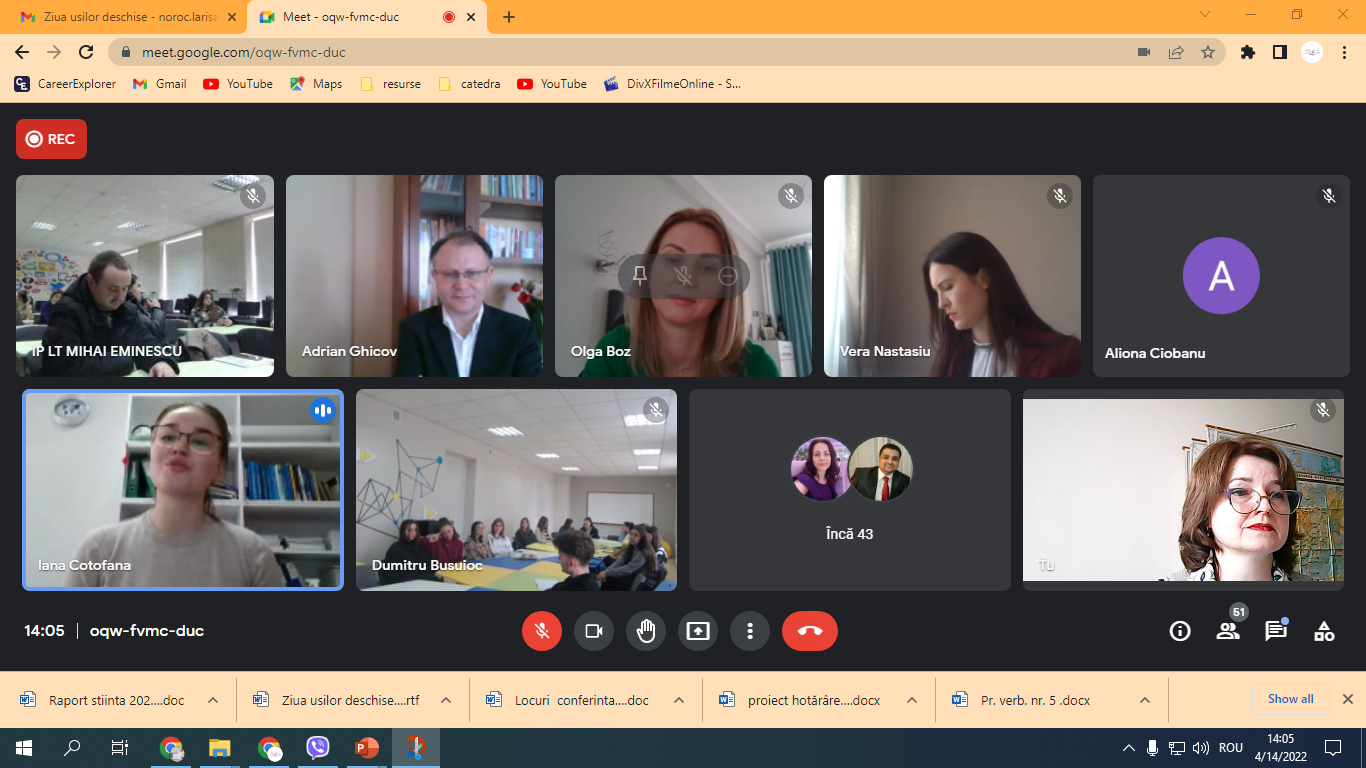Image resolution: width=1366 pixels, height=768 pixels.
Task: Open the Maps bookmark
Action: [316, 84]
